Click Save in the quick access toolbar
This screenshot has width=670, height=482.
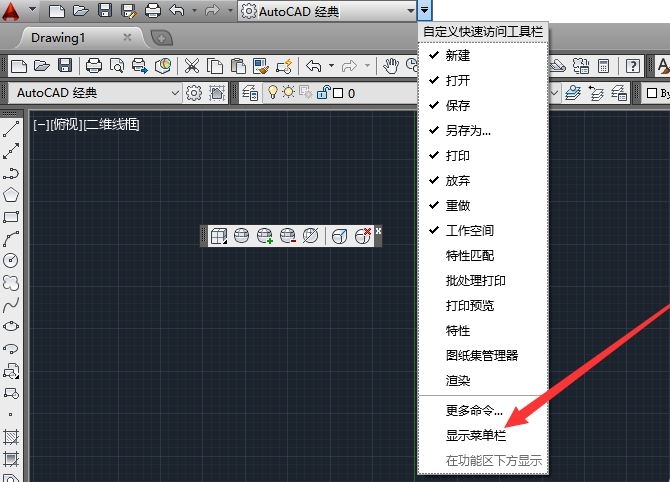(x=105, y=11)
